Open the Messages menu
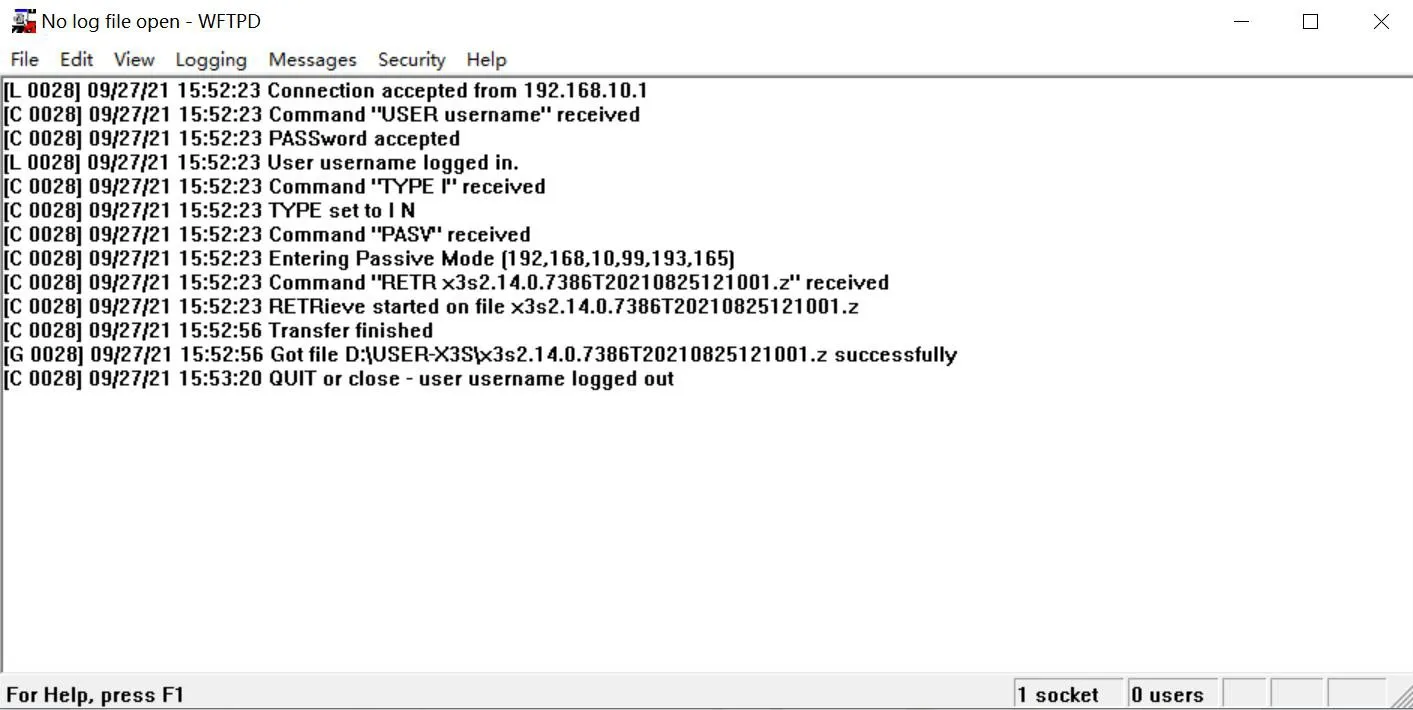This screenshot has width=1413, height=710. [311, 60]
